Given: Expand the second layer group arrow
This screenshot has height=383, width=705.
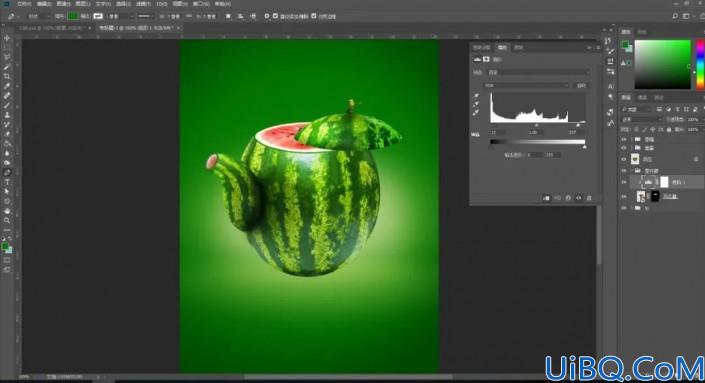Looking at the screenshot, I should [x=632, y=148].
